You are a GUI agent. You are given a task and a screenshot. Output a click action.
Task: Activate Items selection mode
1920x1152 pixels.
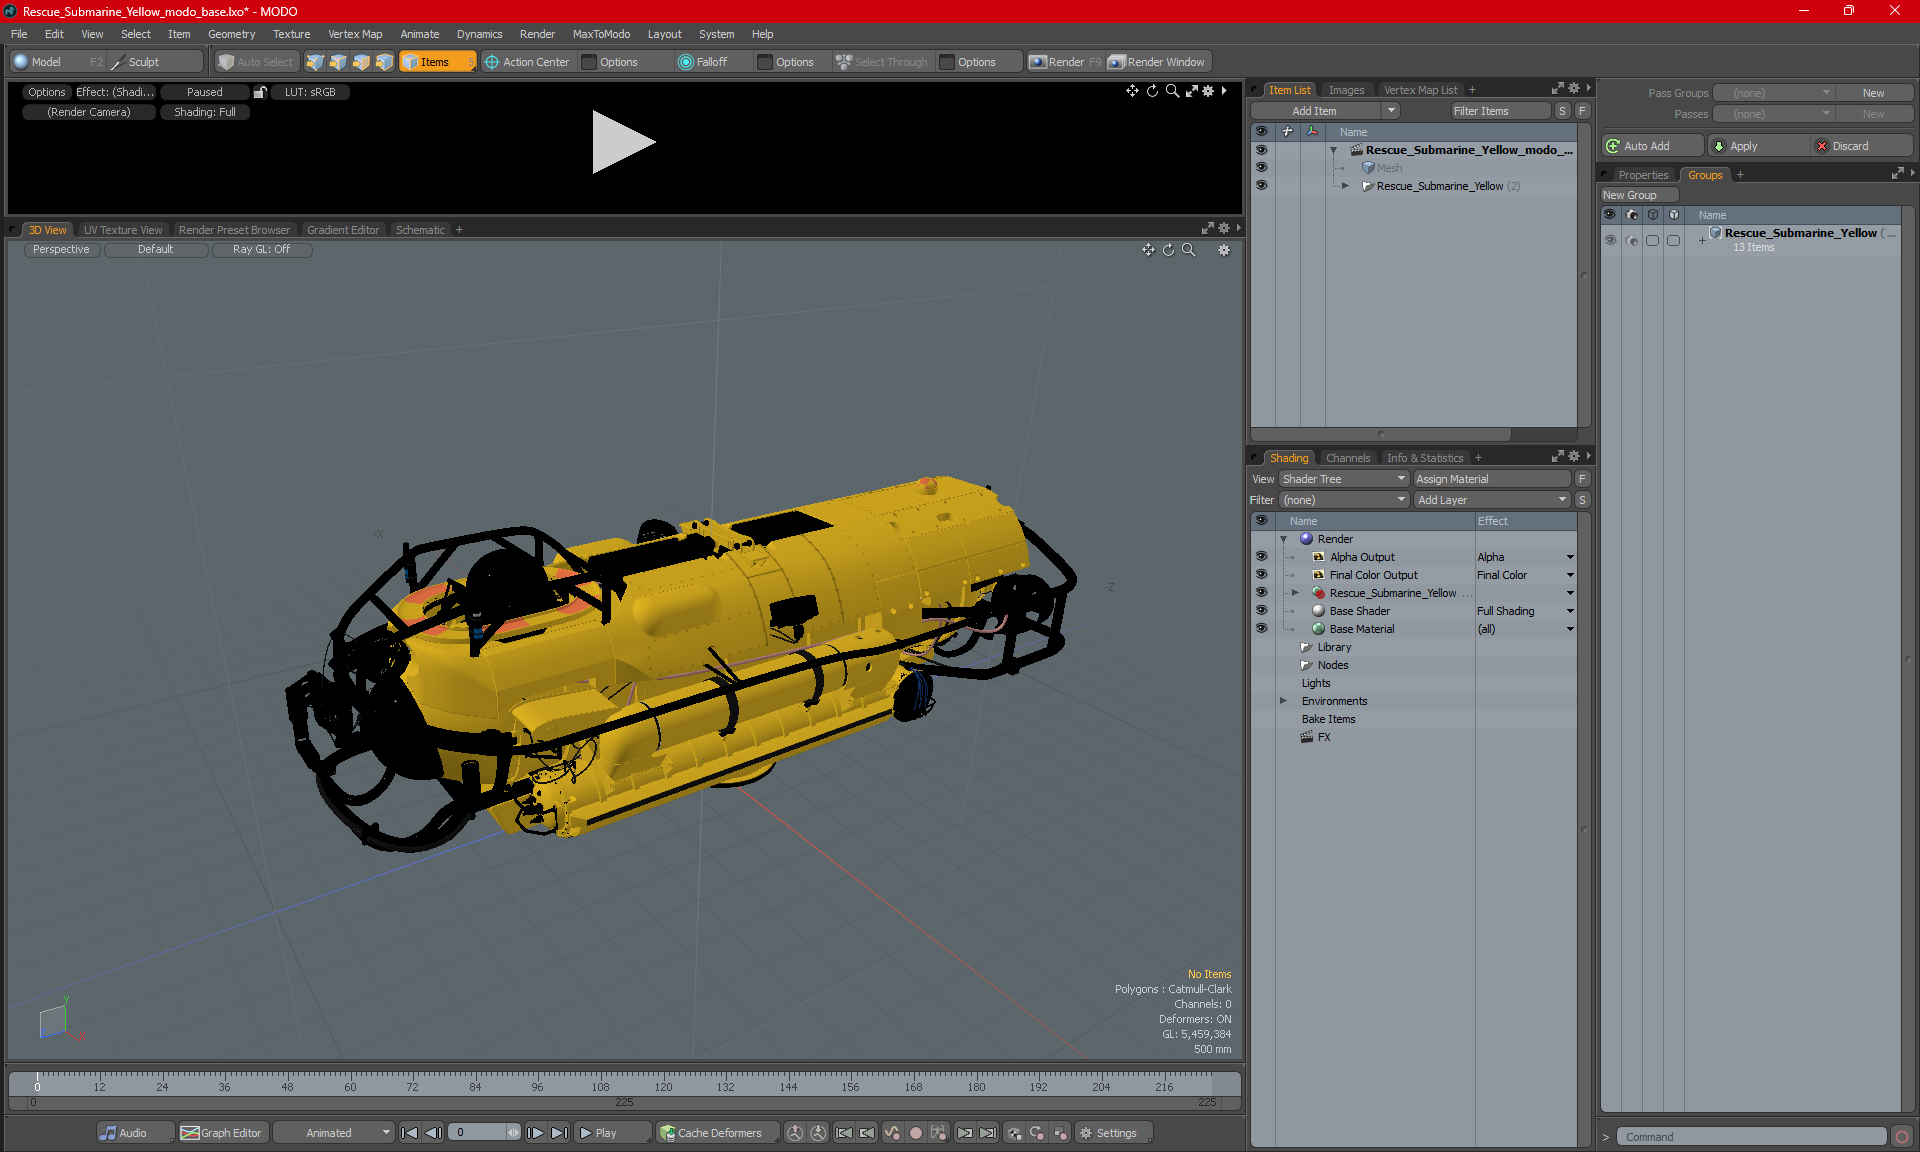[x=437, y=62]
